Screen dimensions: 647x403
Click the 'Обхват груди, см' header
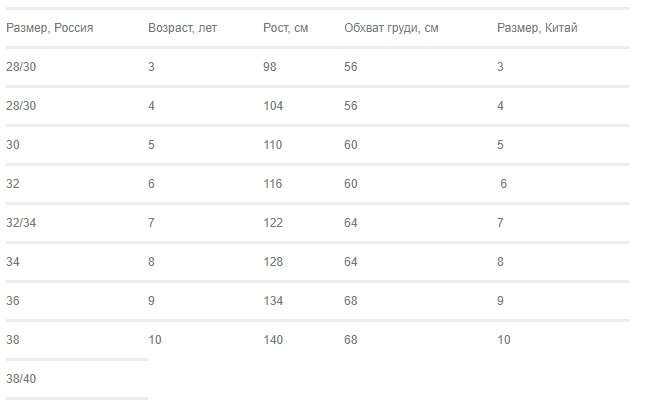click(x=391, y=28)
